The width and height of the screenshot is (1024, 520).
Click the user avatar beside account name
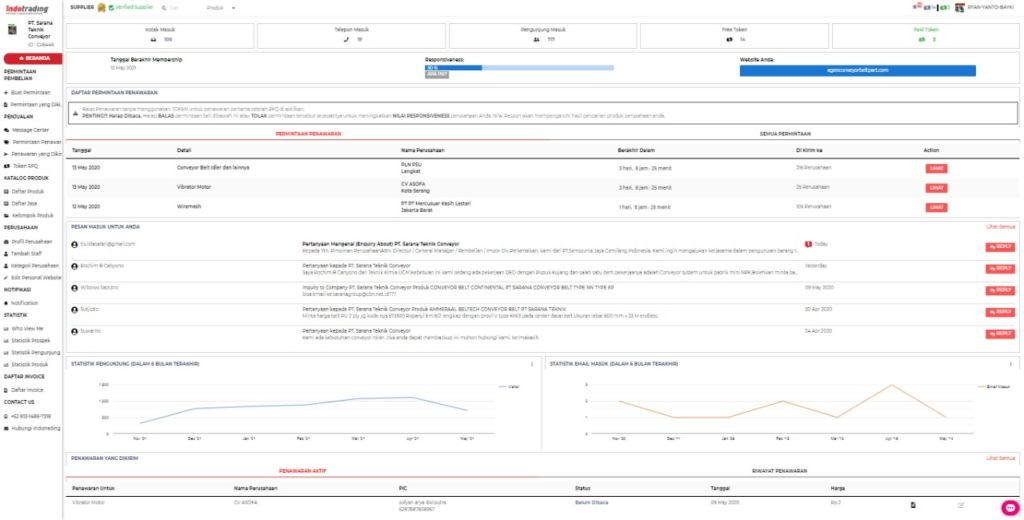pyautogui.click(x=959, y=7)
